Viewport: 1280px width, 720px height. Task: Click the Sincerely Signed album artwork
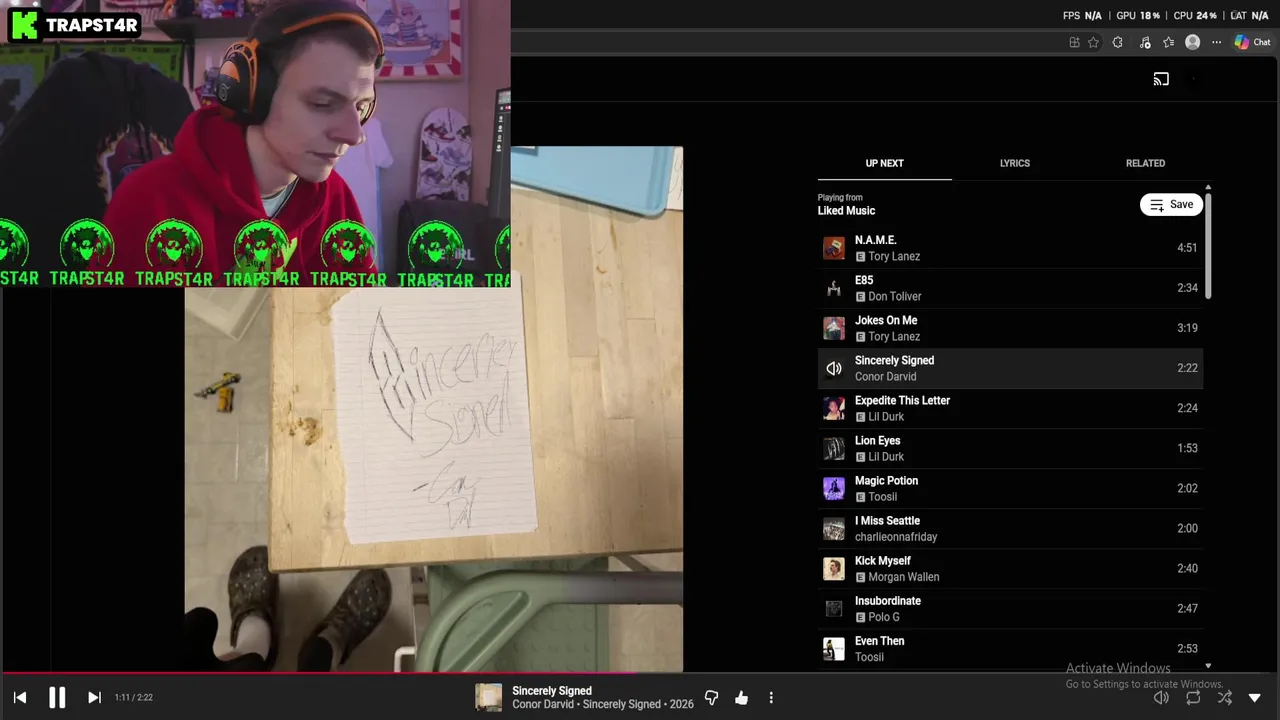click(x=434, y=410)
